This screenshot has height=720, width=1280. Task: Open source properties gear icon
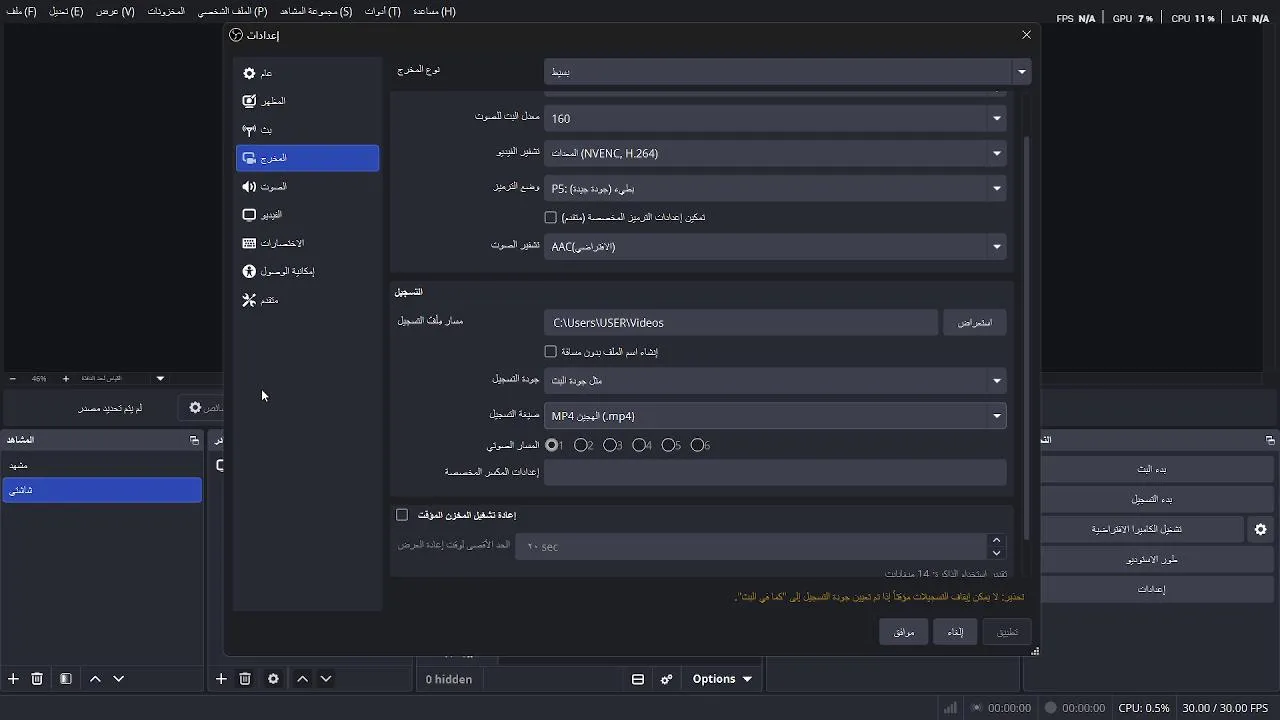[273, 679]
